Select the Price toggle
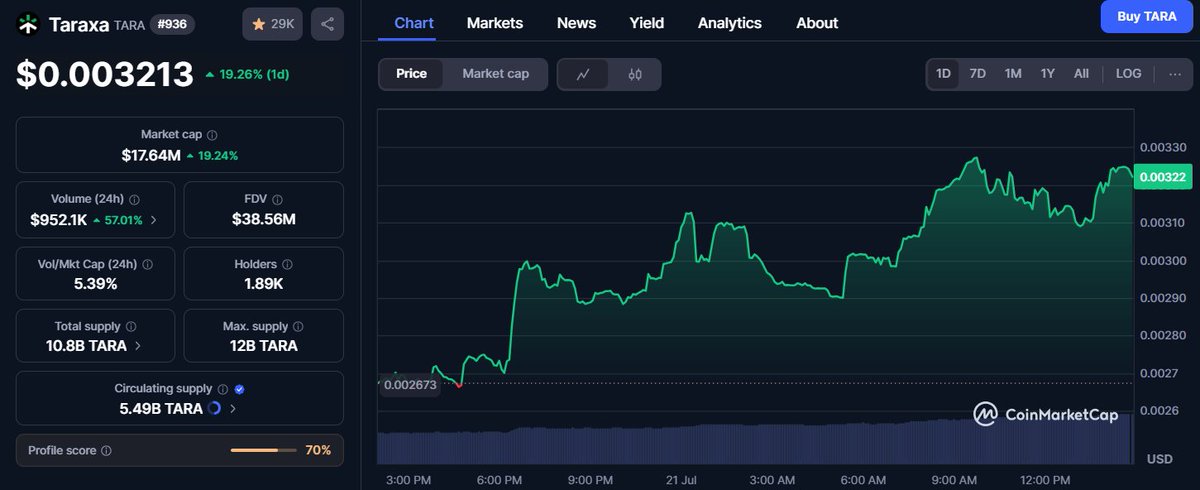This screenshot has height=490, width=1200. [x=412, y=74]
